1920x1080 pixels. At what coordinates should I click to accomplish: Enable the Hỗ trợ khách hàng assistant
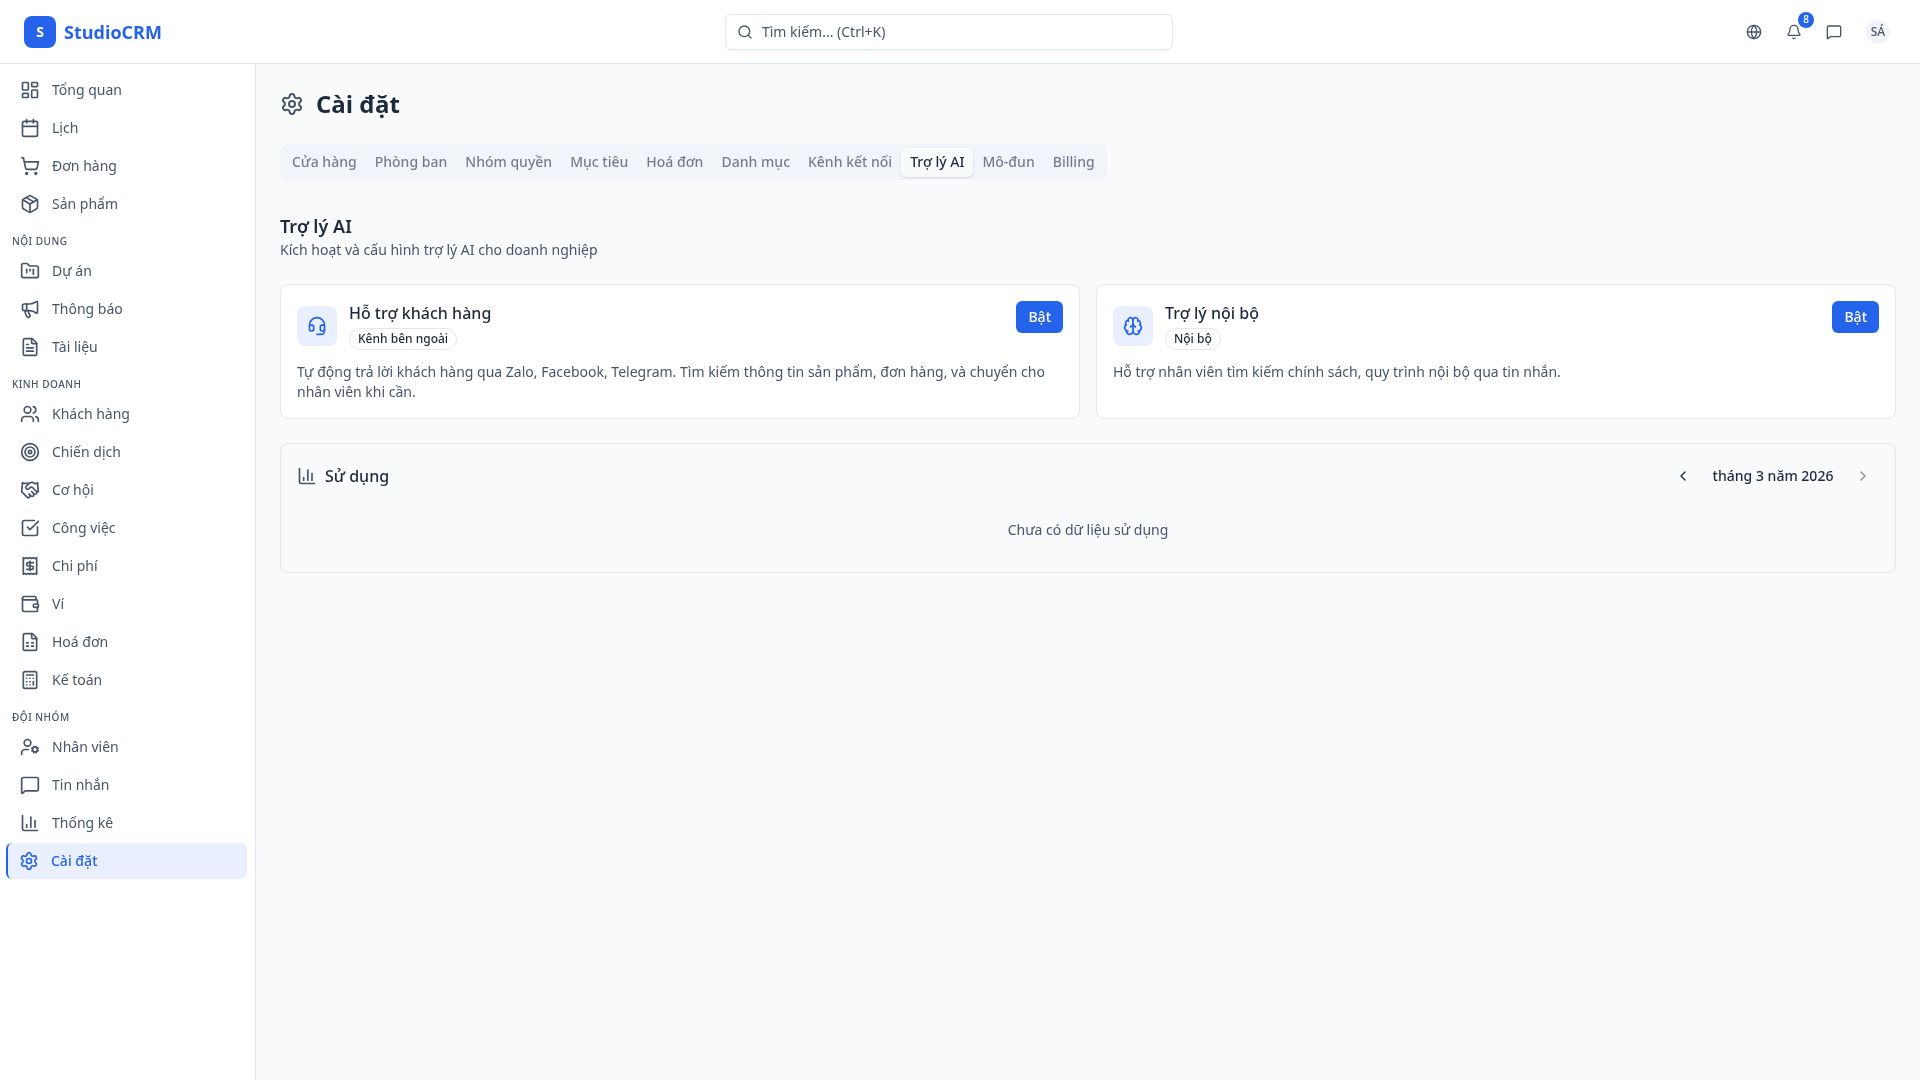pyautogui.click(x=1039, y=316)
